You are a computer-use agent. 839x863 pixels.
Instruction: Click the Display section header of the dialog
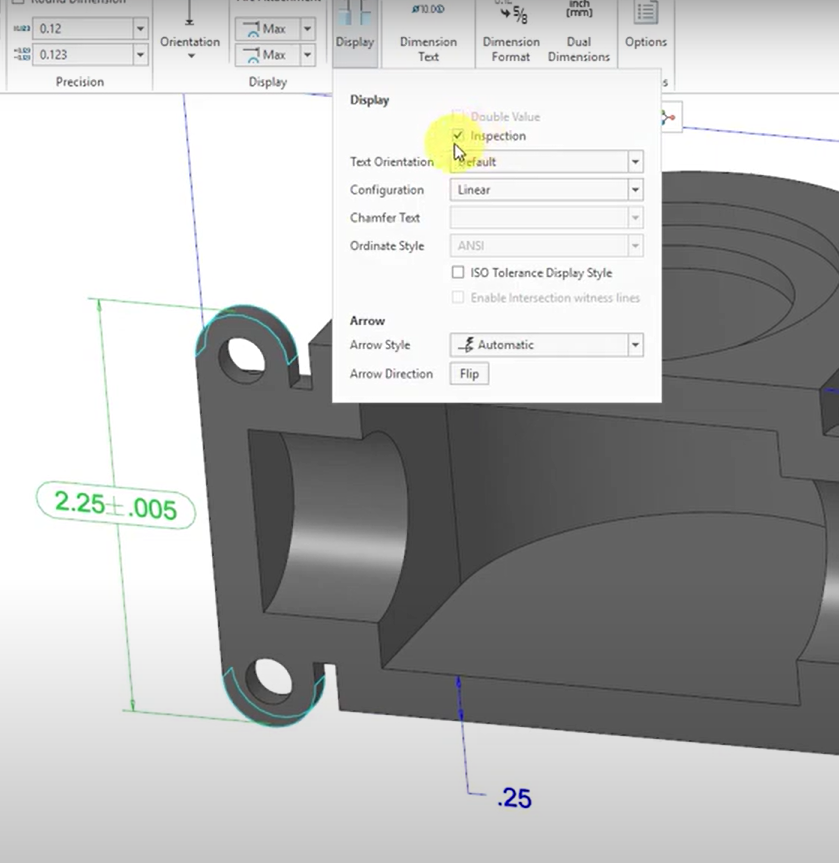pos(370,99)
